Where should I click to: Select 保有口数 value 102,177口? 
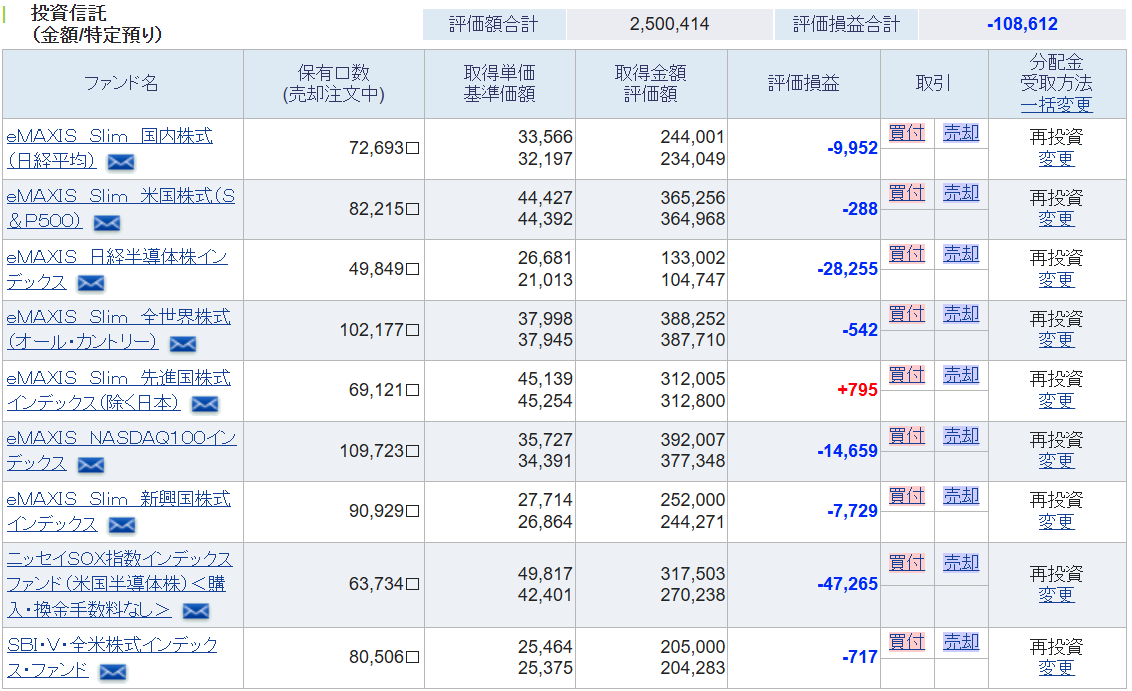point(380,330)
